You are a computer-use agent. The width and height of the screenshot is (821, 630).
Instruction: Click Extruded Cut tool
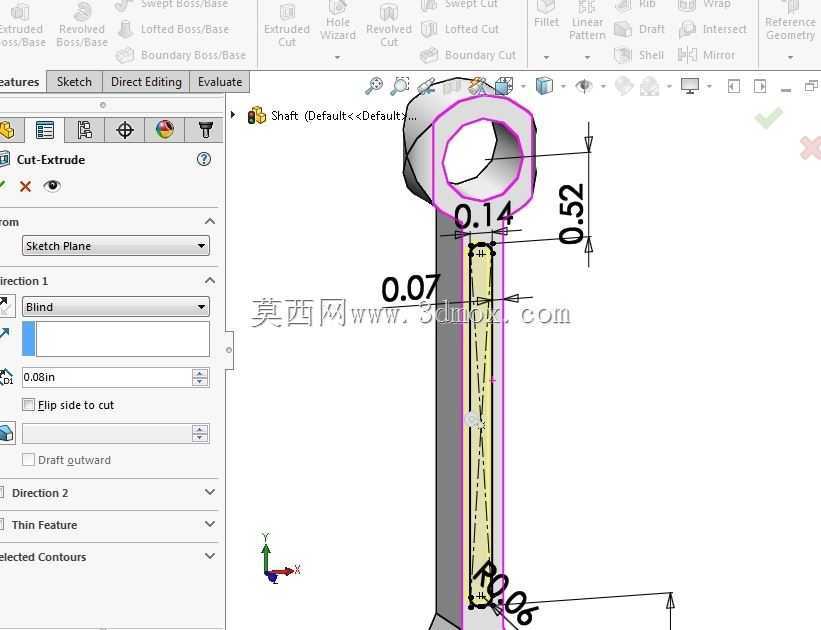(x=286, y=25)
